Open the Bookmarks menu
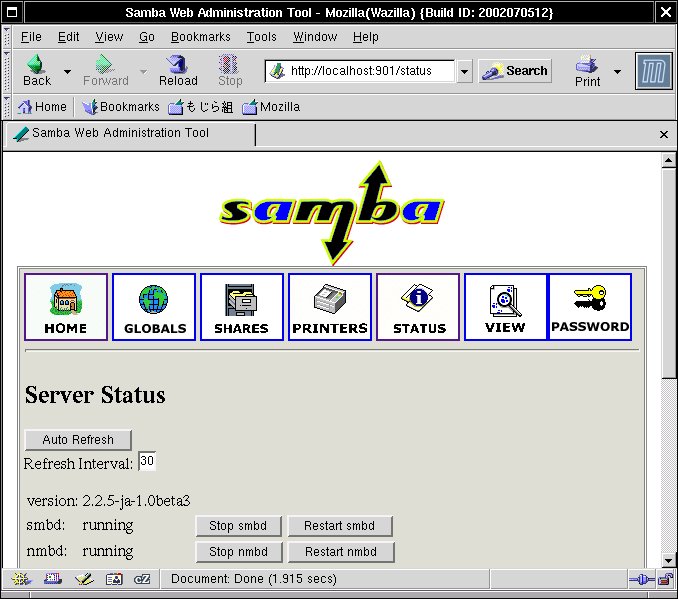 201,37
